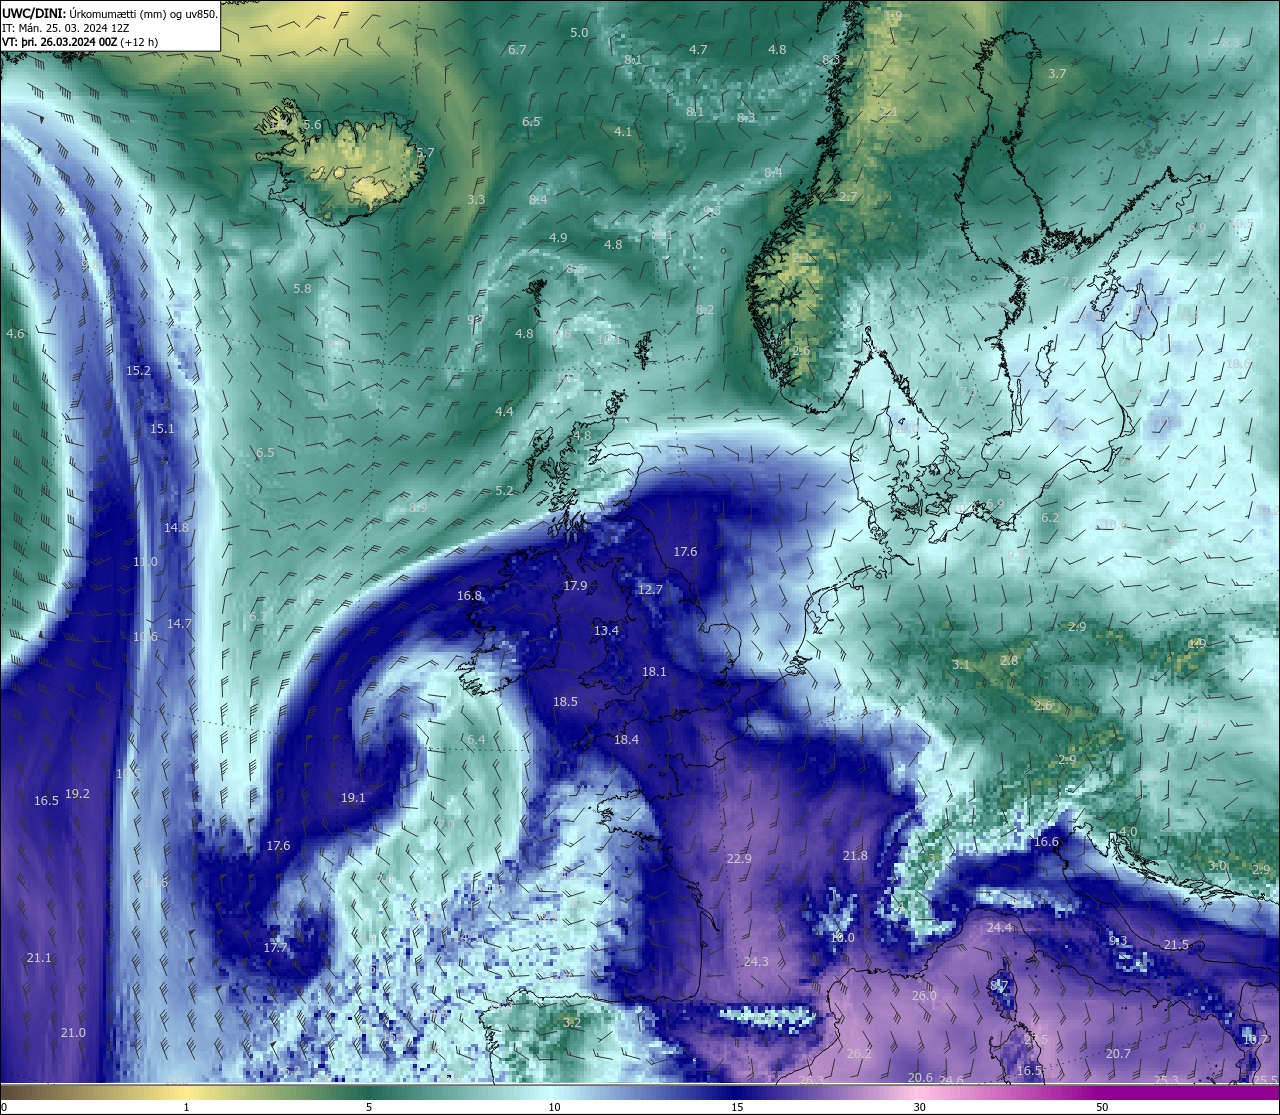
Task: Click the map value '26.2' in the Mediterranean
Action: pyautogui.click(x=859, y=1053)
